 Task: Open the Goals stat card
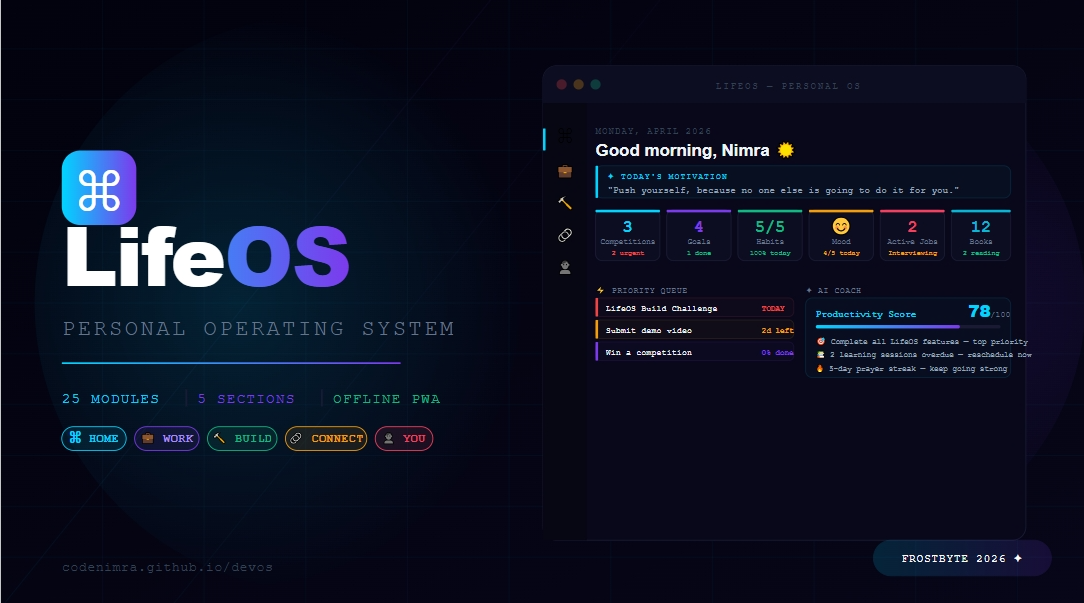click(x=698, y=235)
